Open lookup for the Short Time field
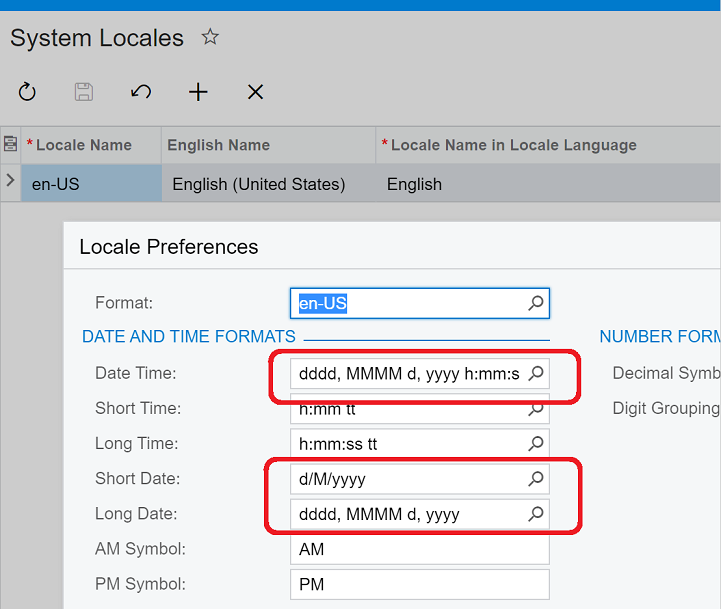This screenshot has height=609, width=721. 536,408
